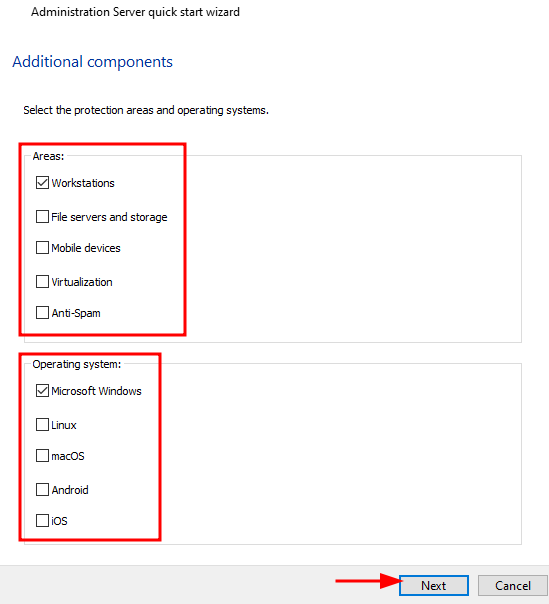Untick the Microsoft Windows checkbox
Viewport: 549px width, 604px height.
(x=42, y=391)
